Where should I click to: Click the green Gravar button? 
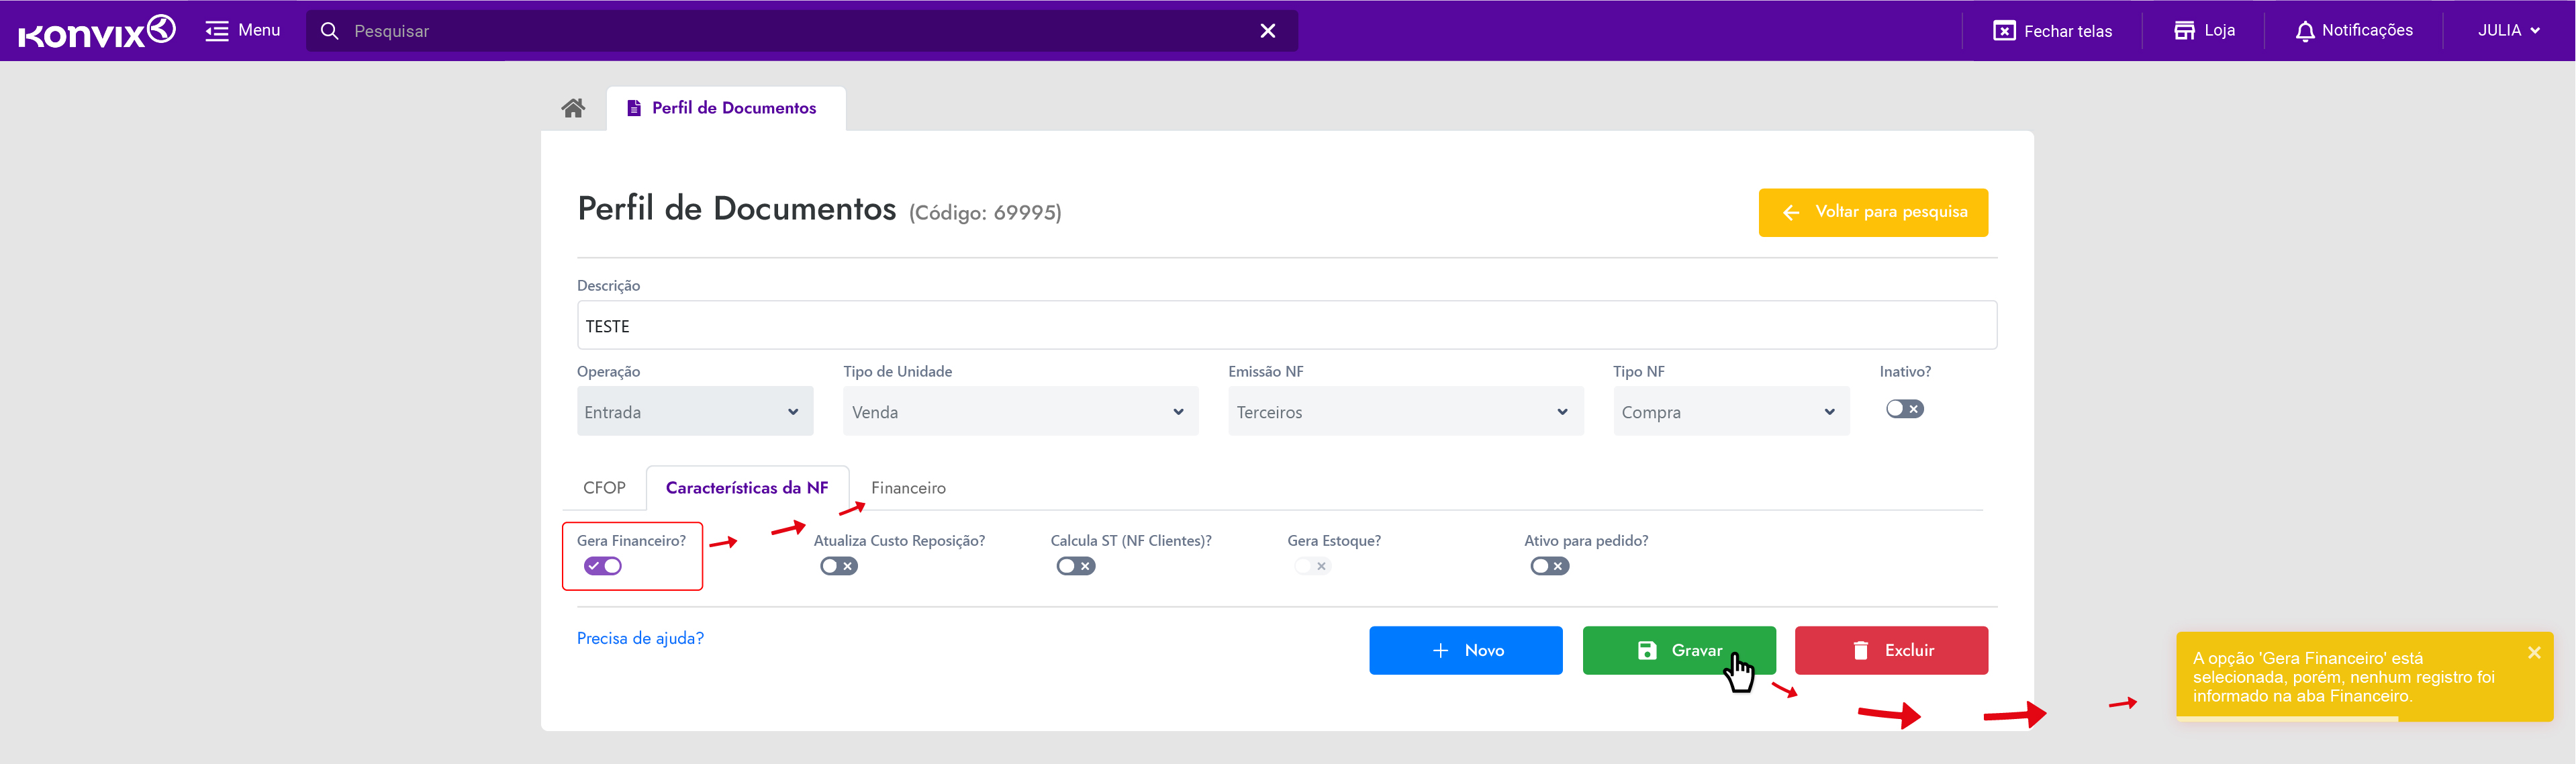[1678, 651]
